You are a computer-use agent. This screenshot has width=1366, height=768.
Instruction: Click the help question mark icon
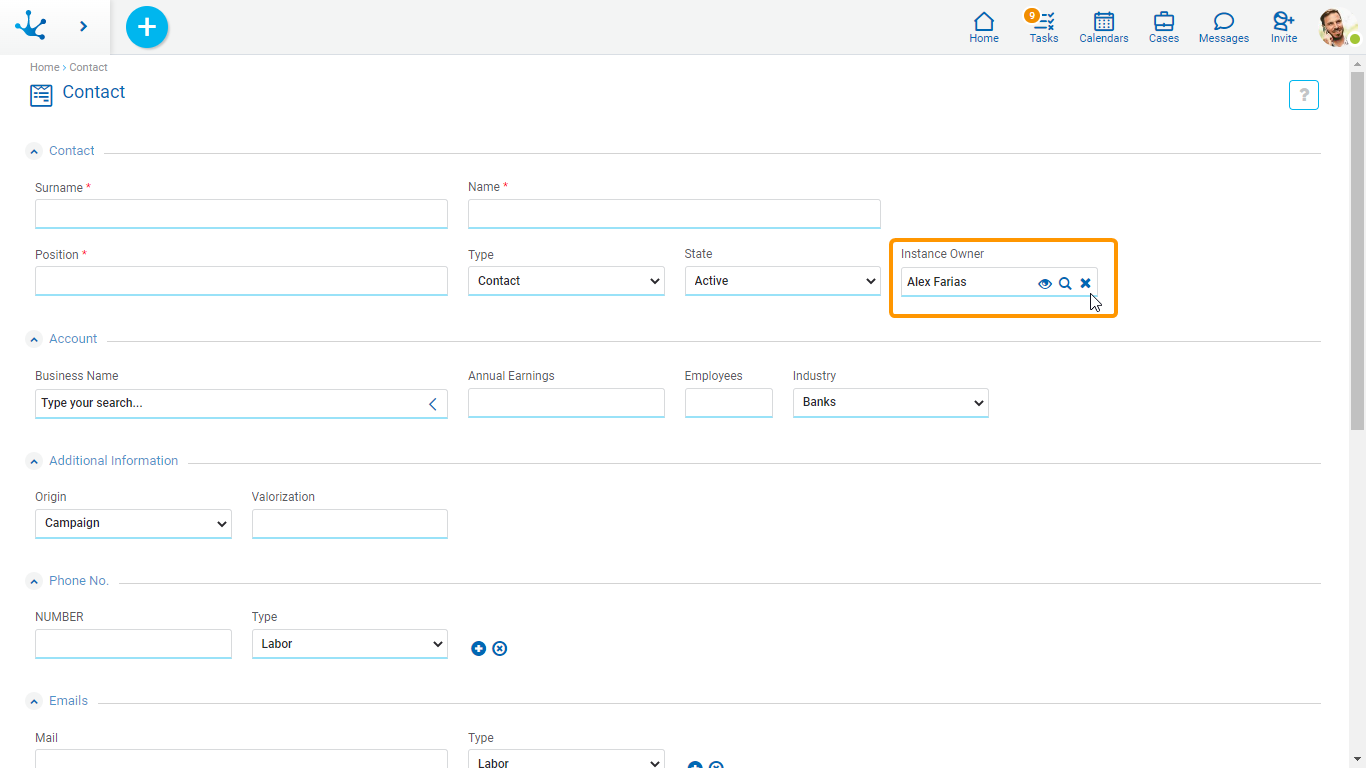(1303, 95)
